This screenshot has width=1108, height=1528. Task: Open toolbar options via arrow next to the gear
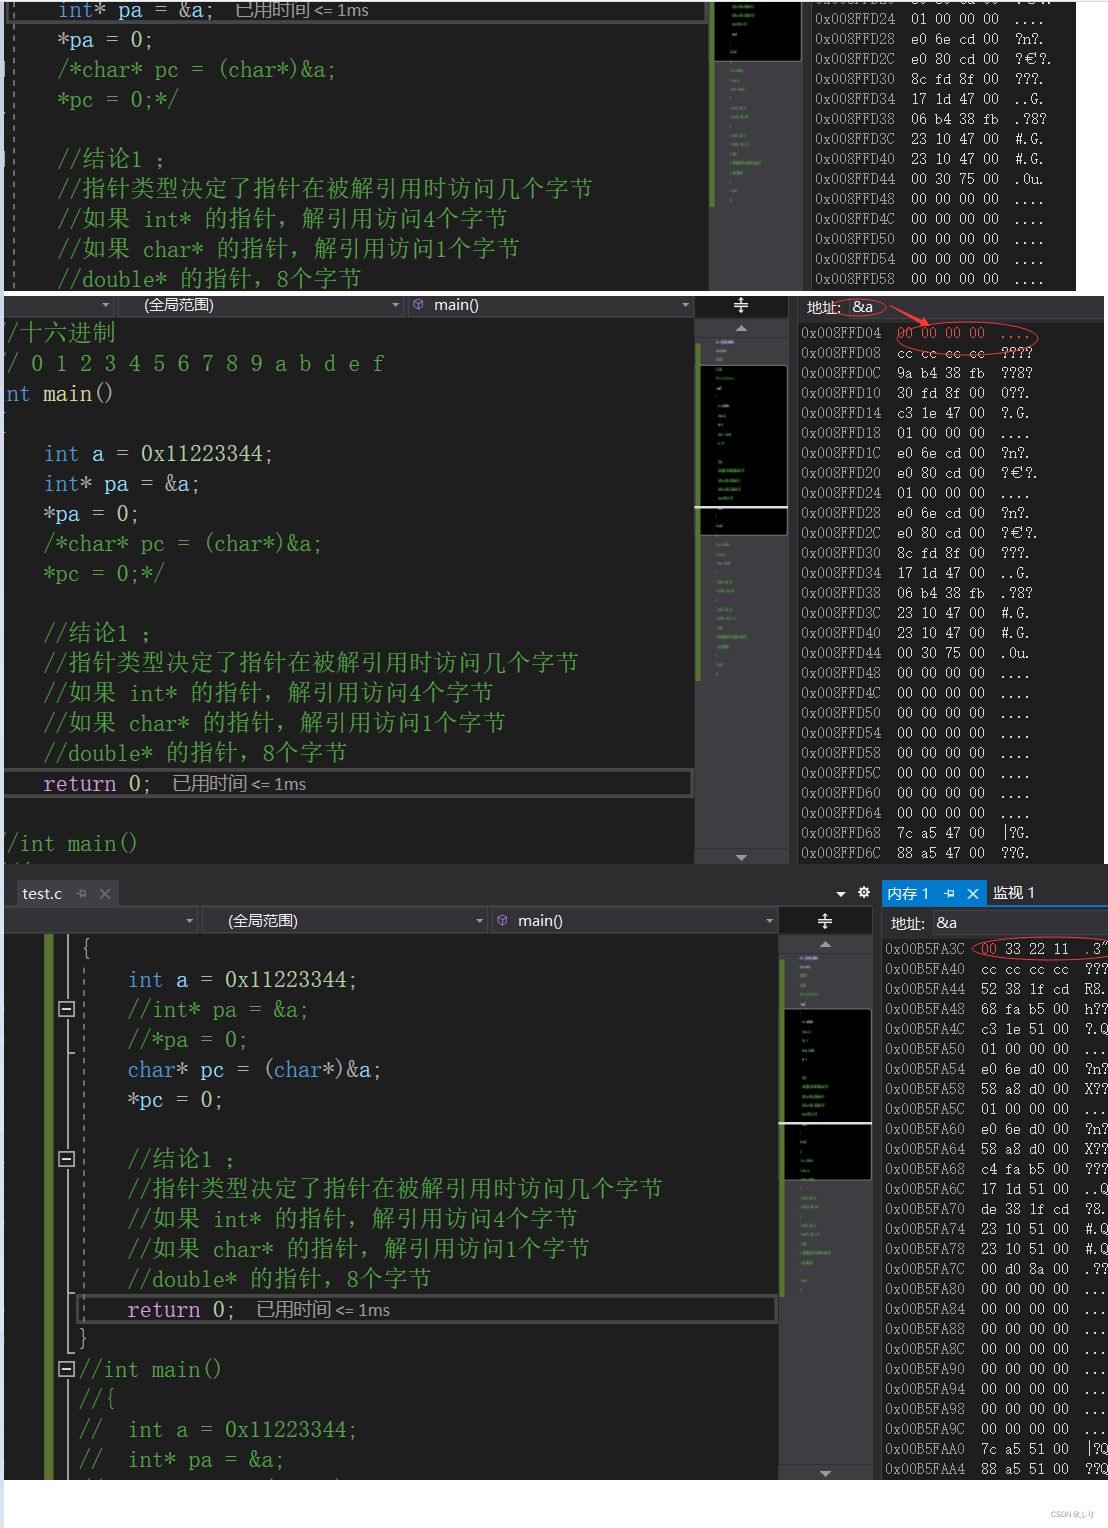(x=843, y=892)
